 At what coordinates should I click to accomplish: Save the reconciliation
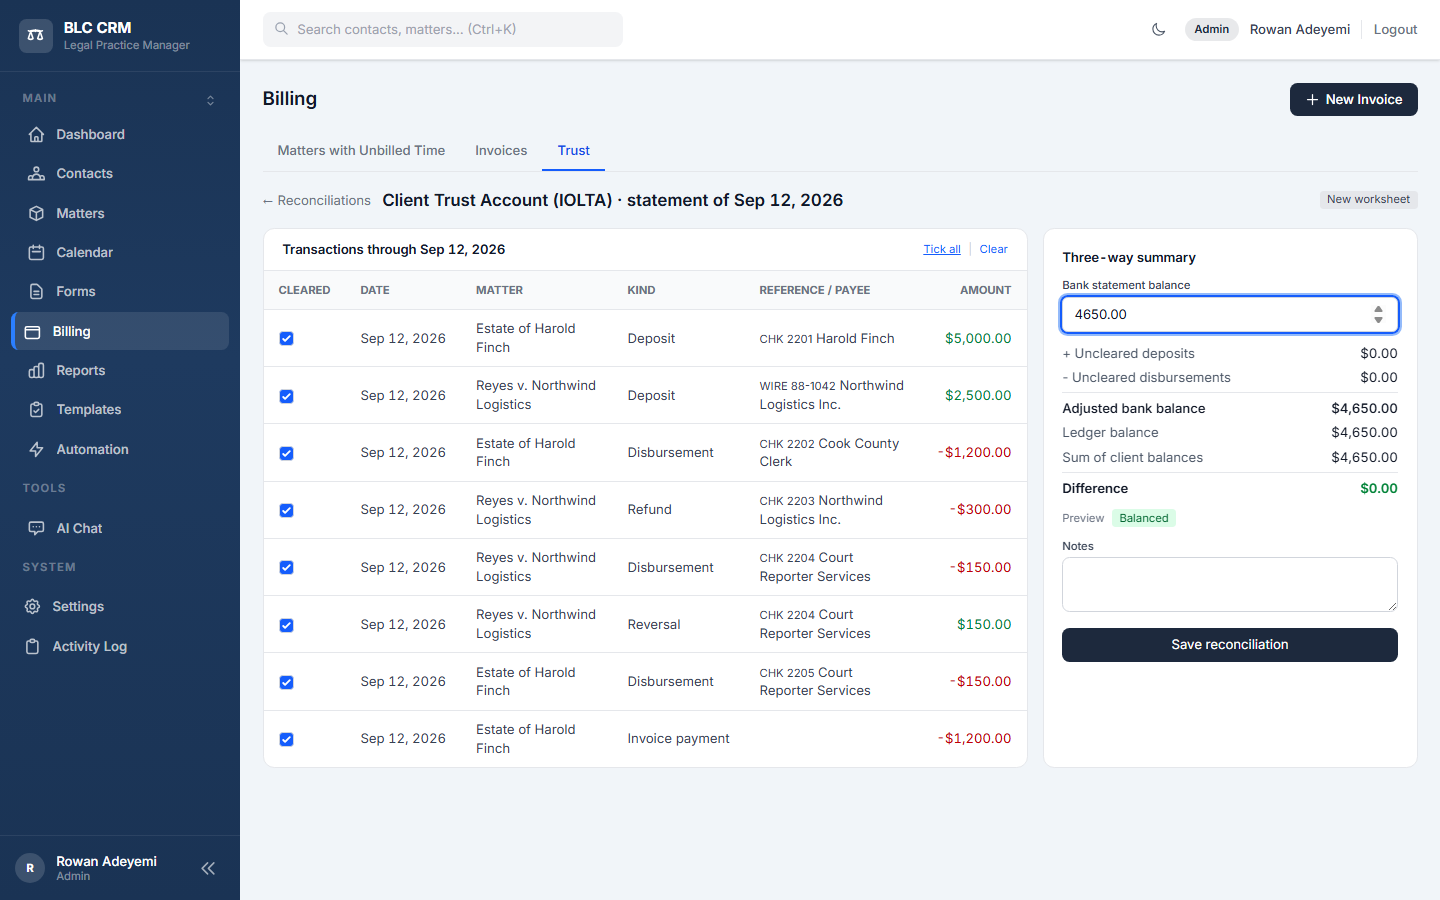[1229, 645]
